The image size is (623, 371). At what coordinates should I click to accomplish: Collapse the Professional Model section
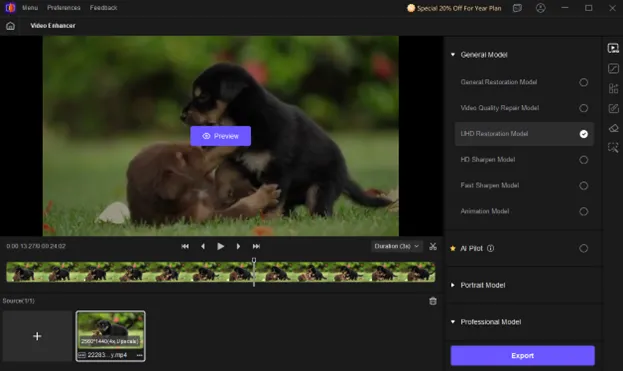453,322
